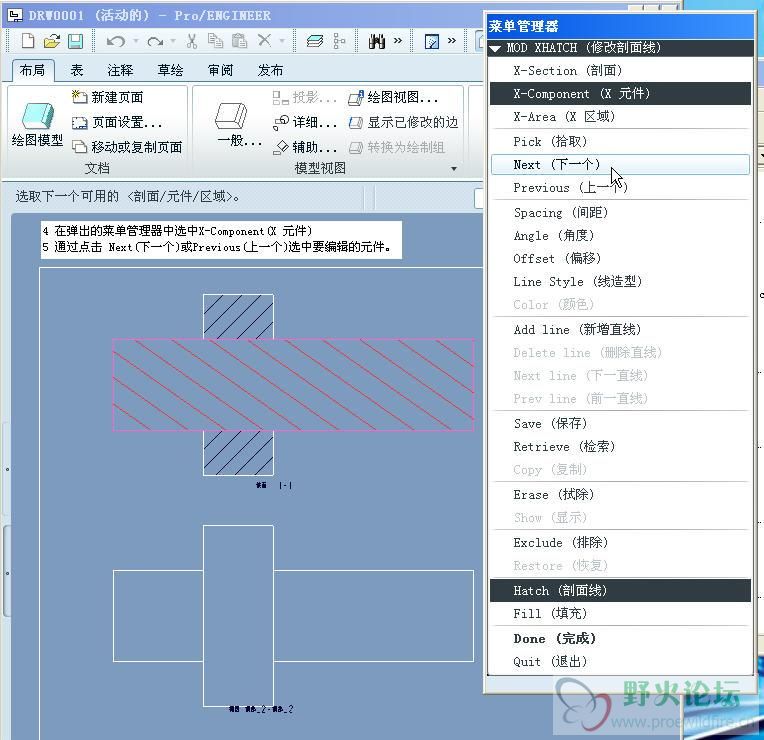
Task: Switch to the 审阅 tab
Action: 221,71
